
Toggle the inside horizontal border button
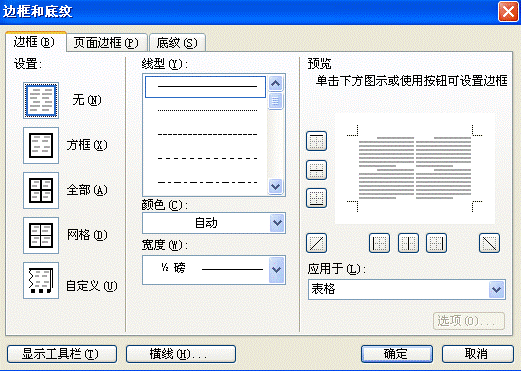316,170
